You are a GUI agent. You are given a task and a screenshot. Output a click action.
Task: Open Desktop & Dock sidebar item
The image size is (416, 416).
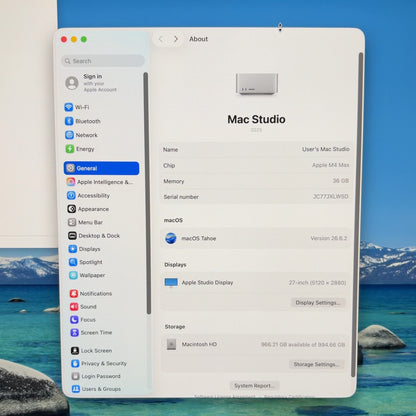94,236
